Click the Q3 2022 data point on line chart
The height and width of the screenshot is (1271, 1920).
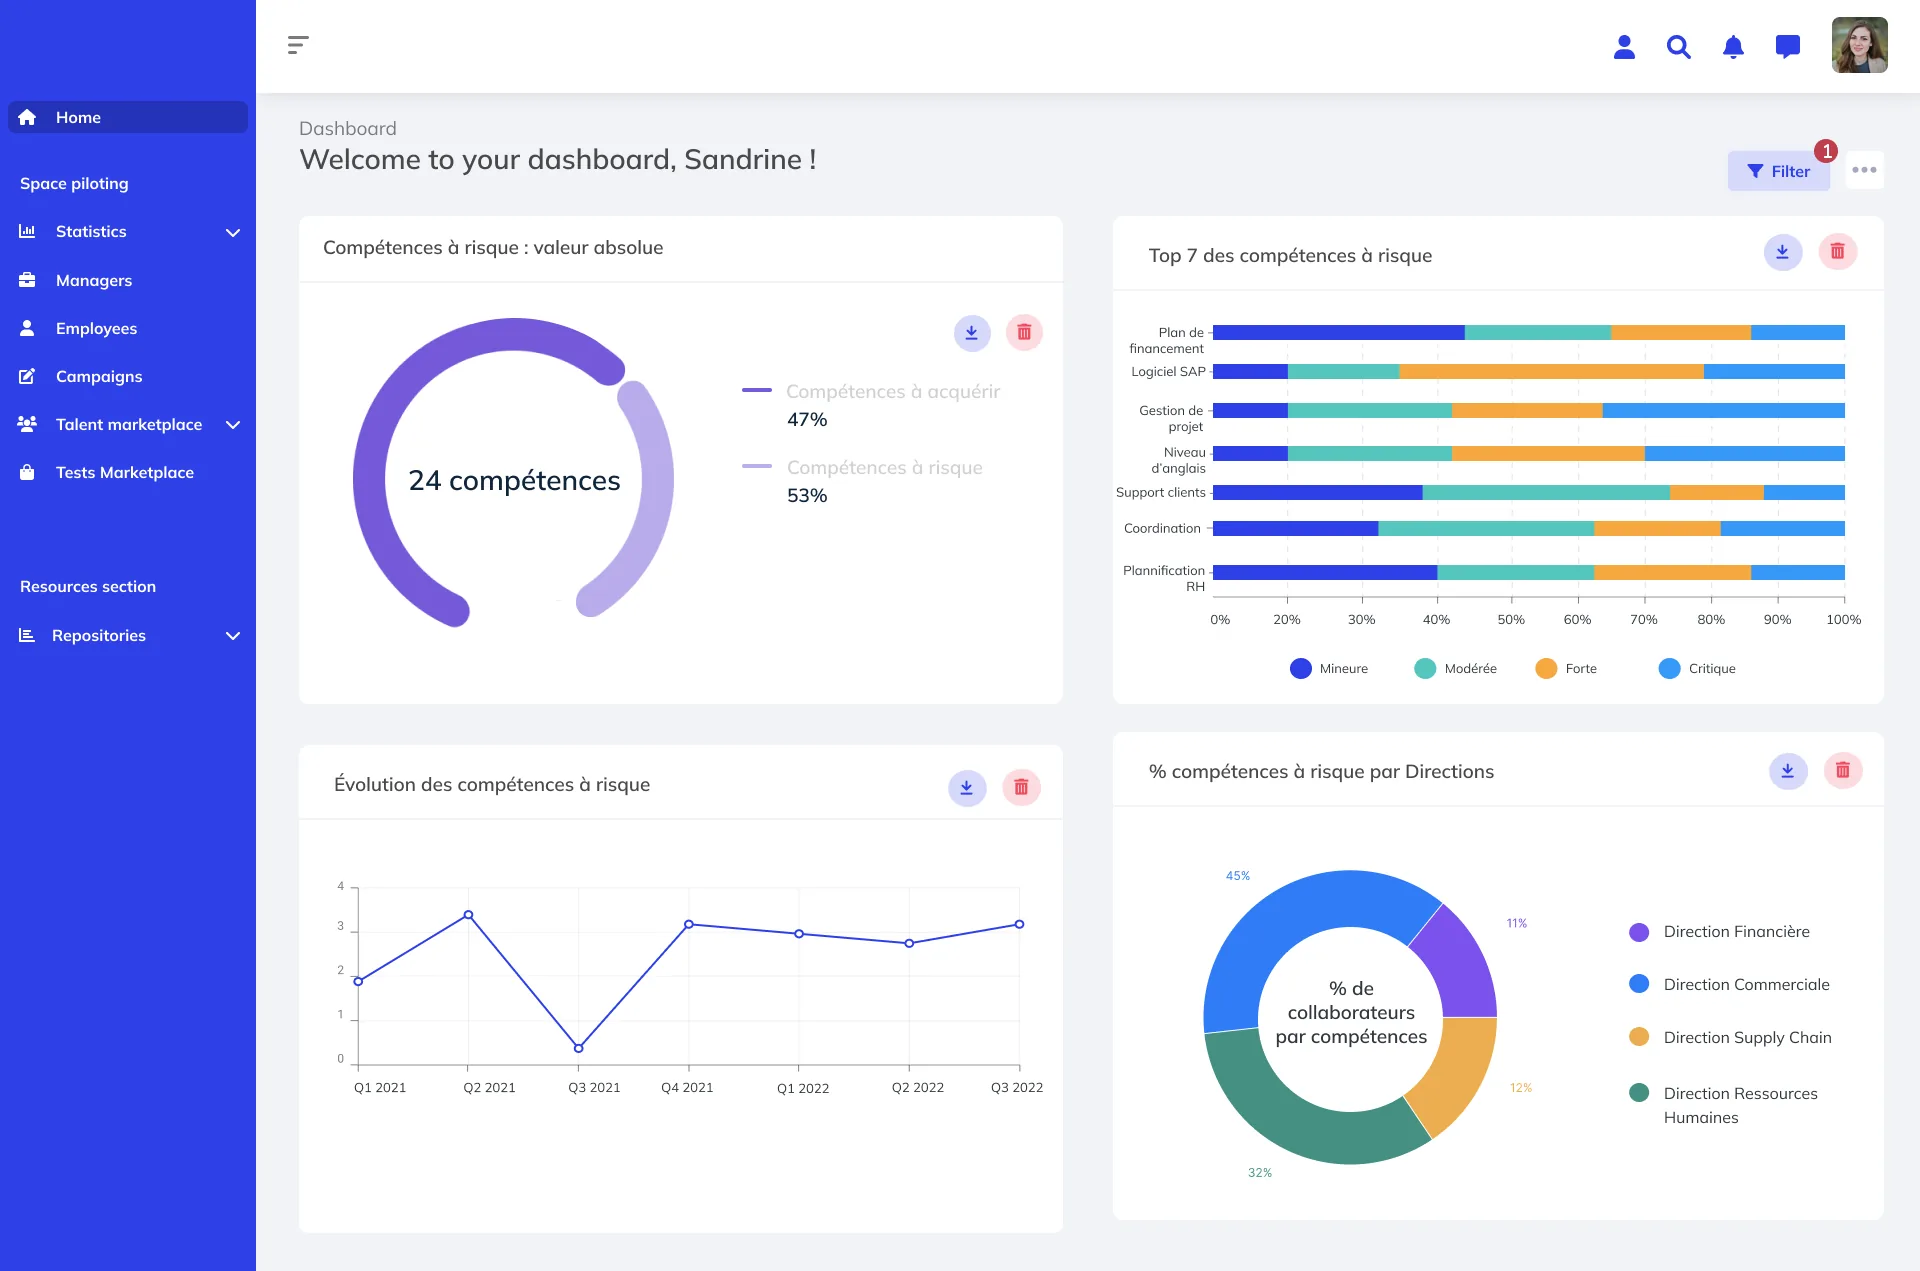[x=1019, y=924]
